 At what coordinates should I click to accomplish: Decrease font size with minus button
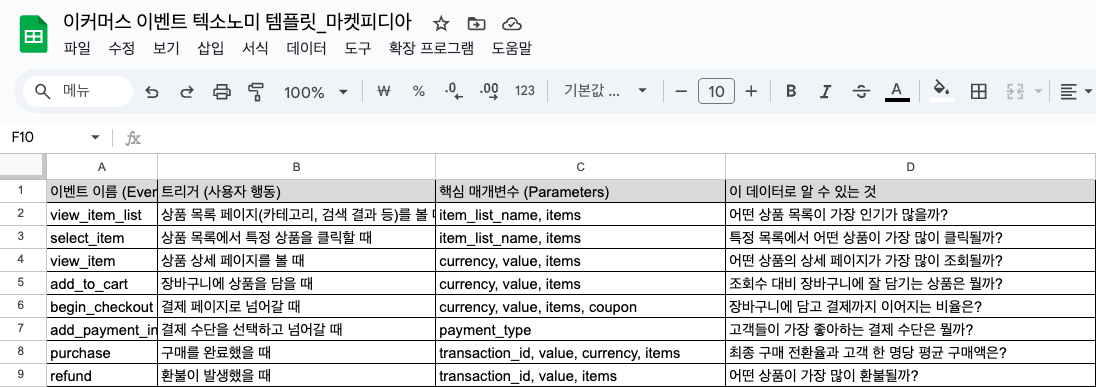[x=682, y=91]
